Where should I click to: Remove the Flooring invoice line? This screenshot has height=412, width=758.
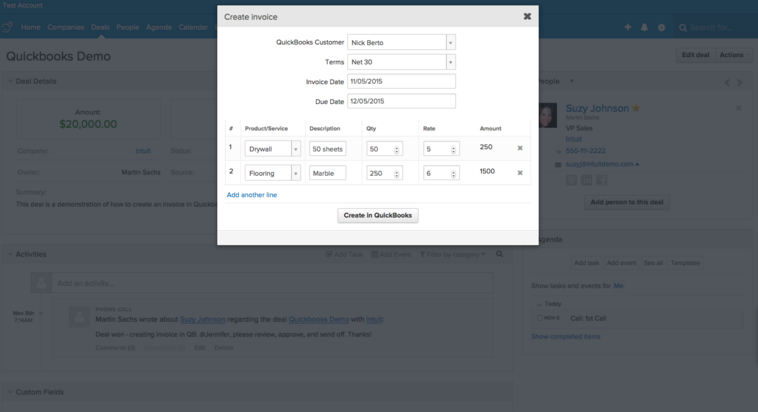tap(520, 172)
